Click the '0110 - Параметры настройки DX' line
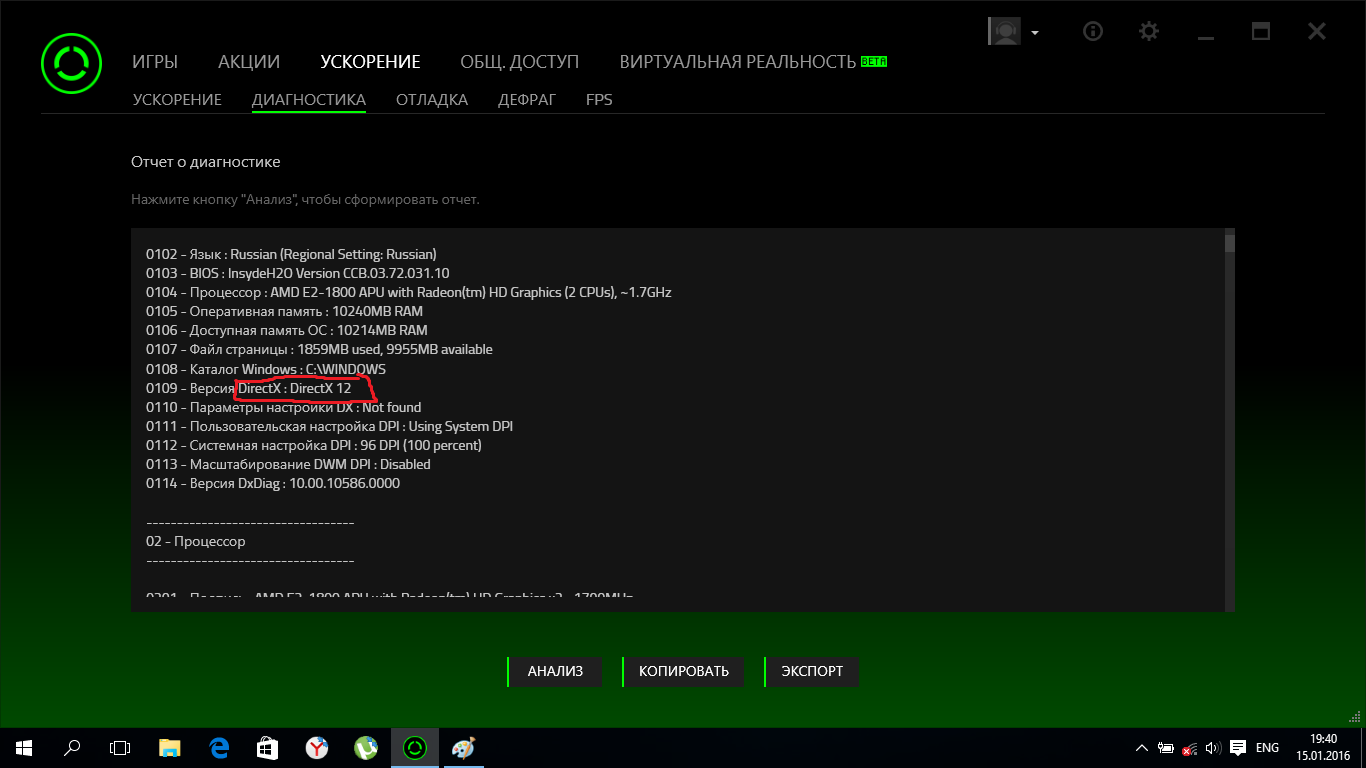Viewport: 1366px width, 768px height. pos(284,407)
